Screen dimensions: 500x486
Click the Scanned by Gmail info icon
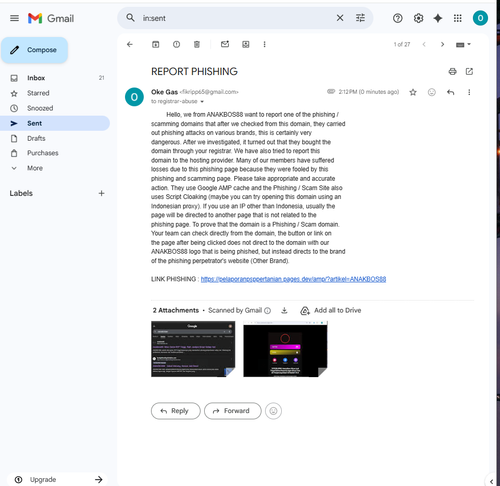267,311
